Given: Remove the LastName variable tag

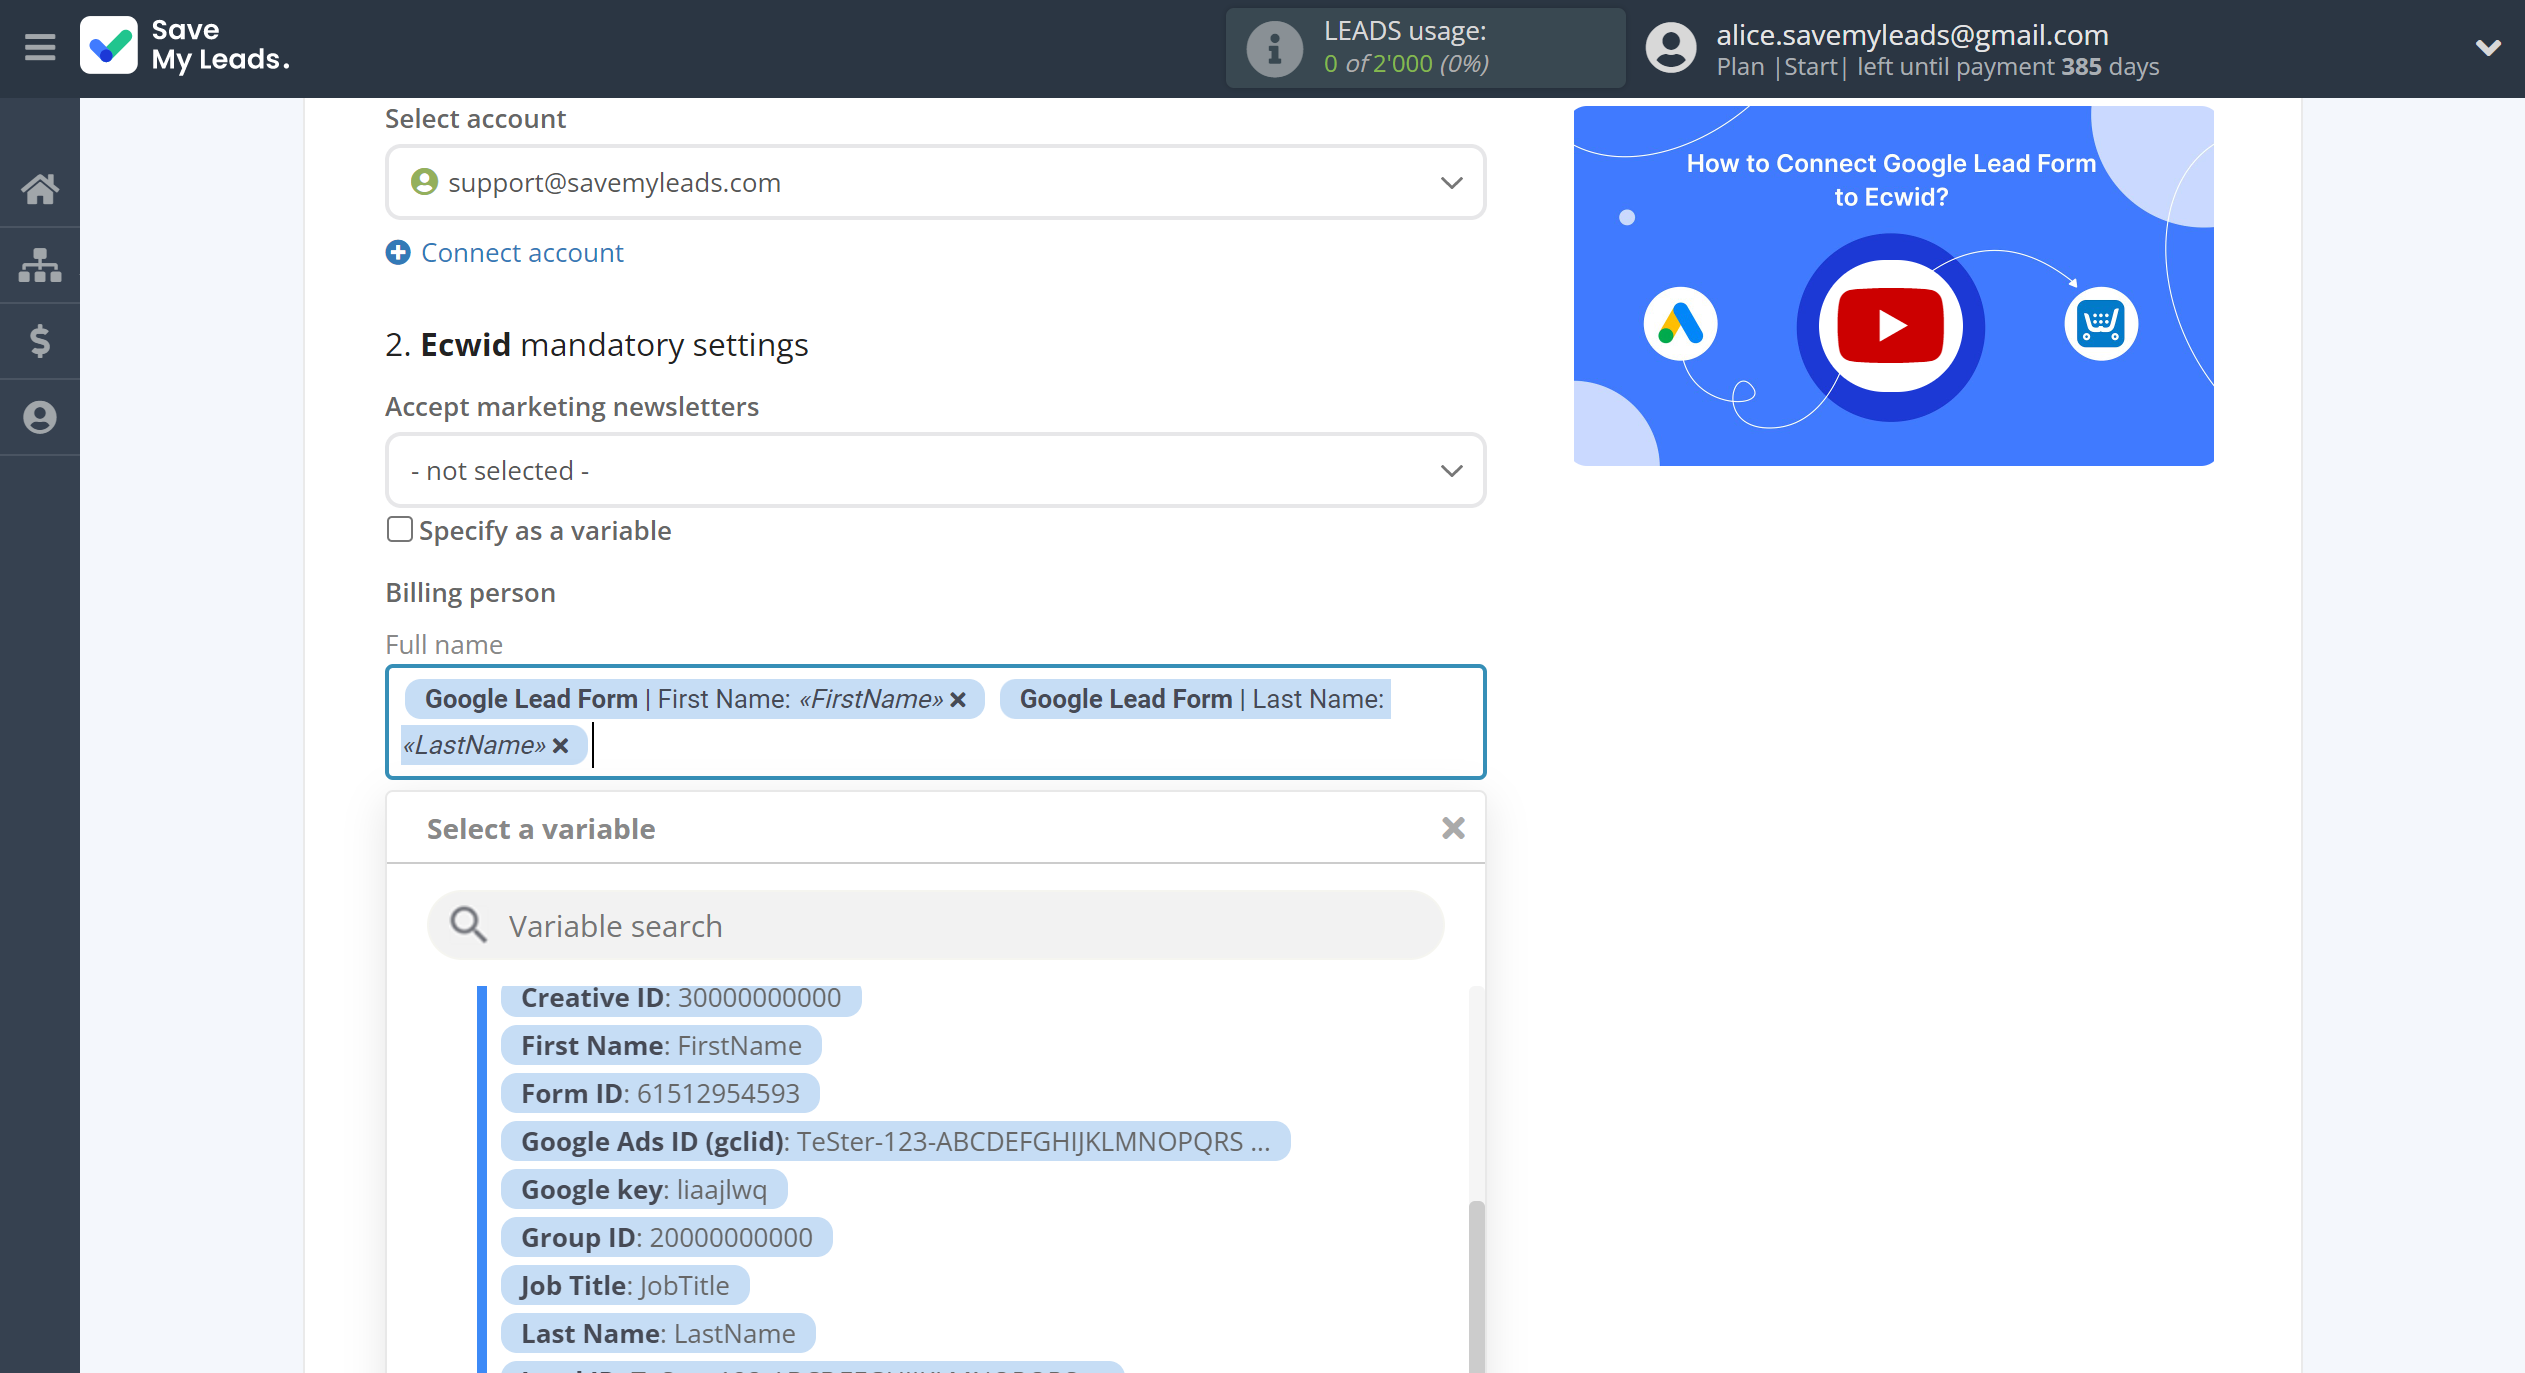Looking at the screenshot, I should click(560, 745).
